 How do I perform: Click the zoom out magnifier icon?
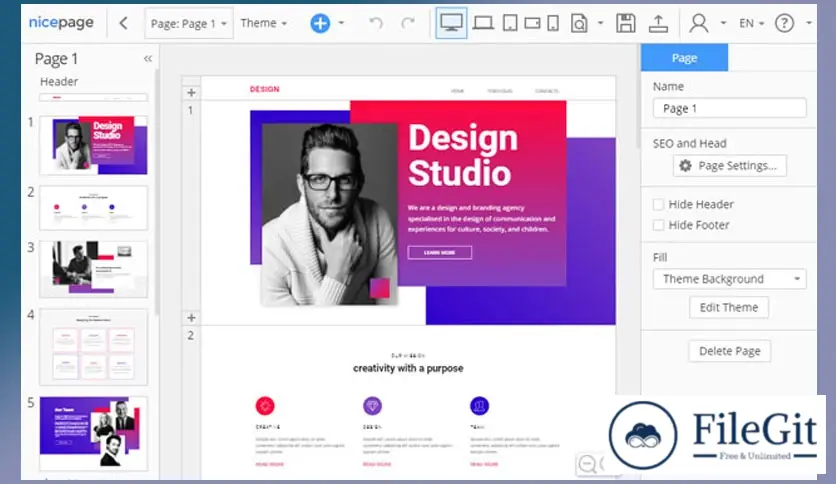tap(588, 464)
